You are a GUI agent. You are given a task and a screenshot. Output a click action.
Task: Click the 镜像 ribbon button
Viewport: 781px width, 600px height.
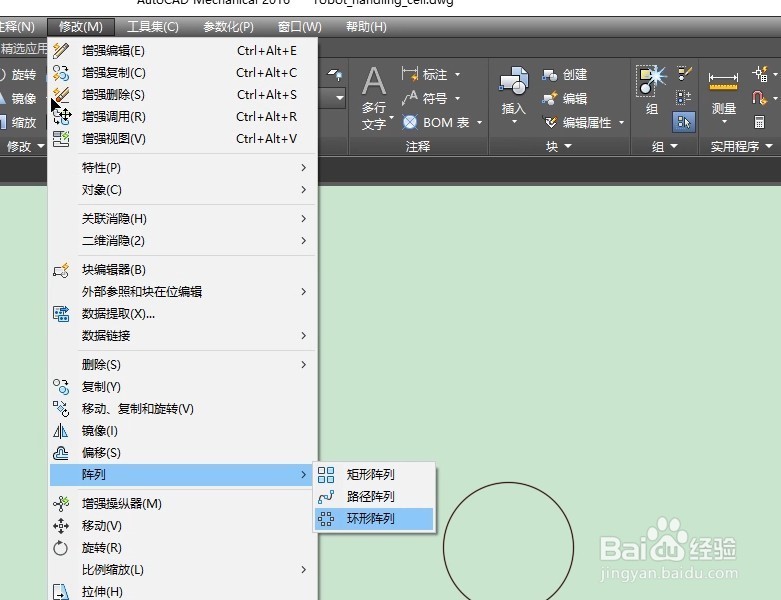18,99
